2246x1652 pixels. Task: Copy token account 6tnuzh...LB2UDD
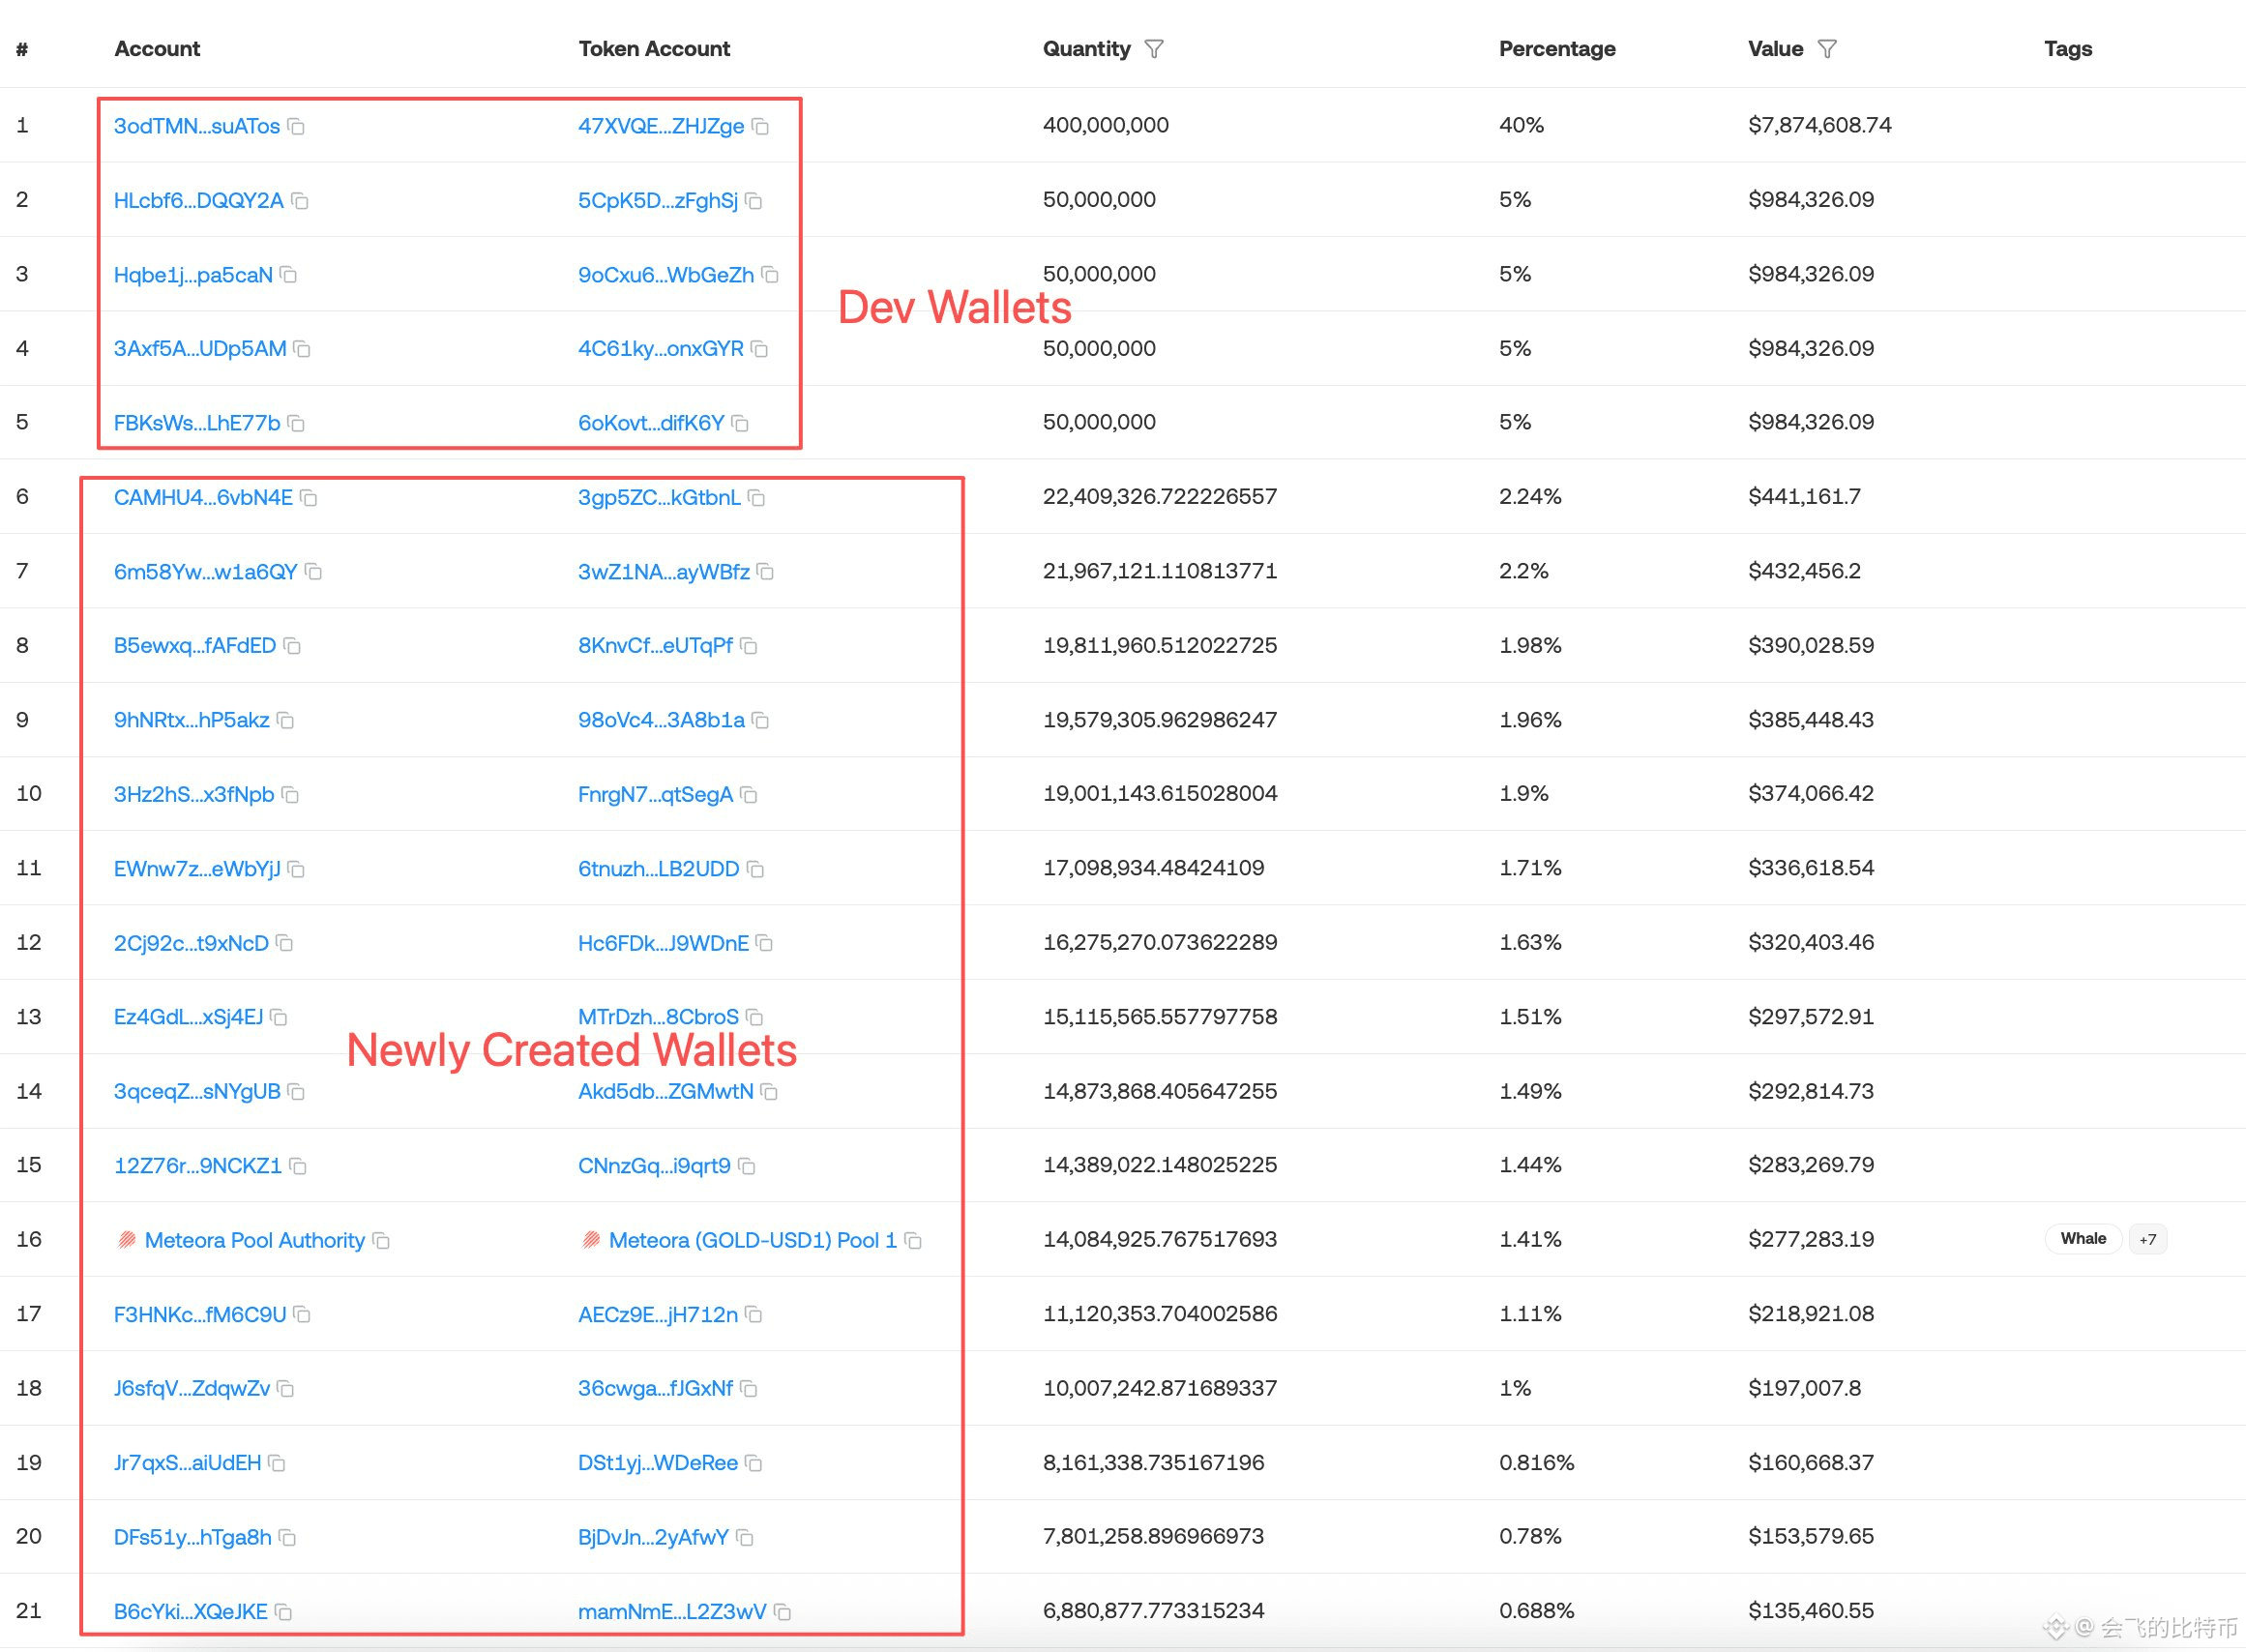(756, 869)
